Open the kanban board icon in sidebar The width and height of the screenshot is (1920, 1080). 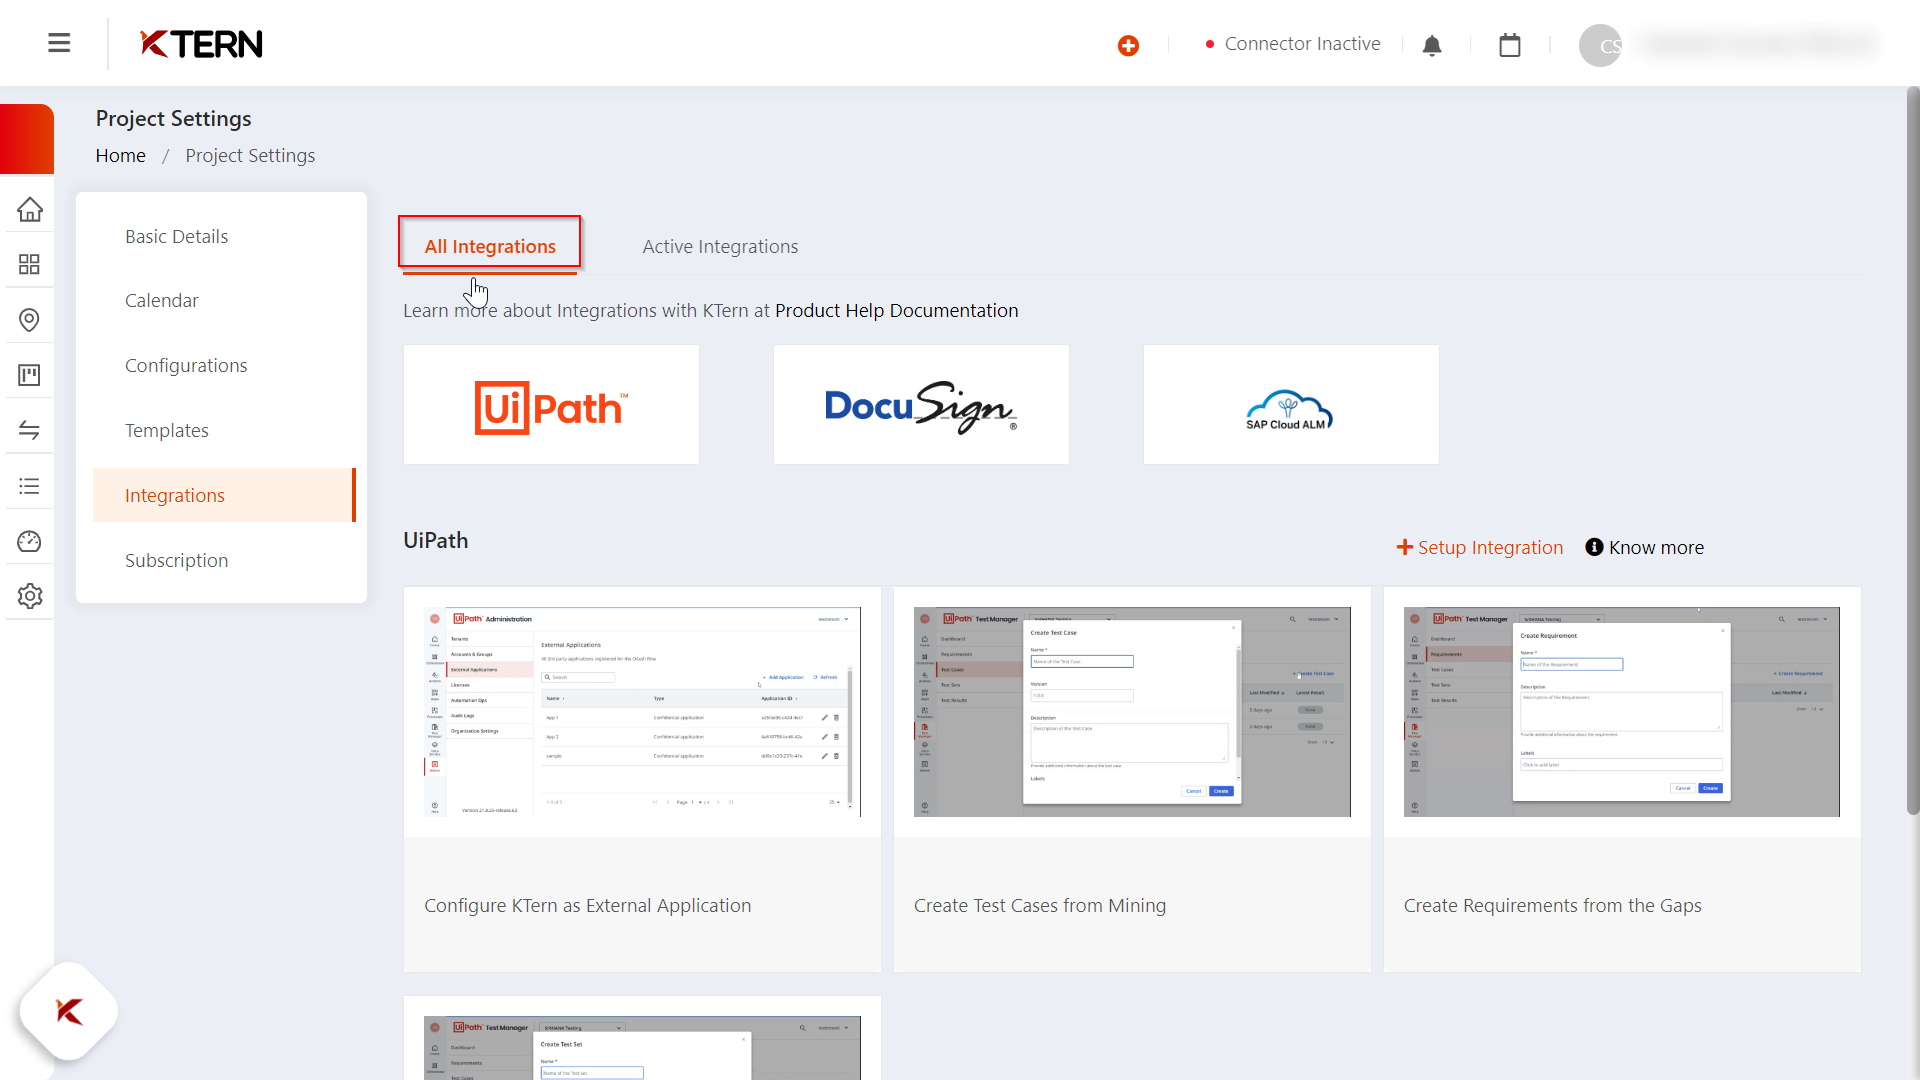[x=29, y=375]
